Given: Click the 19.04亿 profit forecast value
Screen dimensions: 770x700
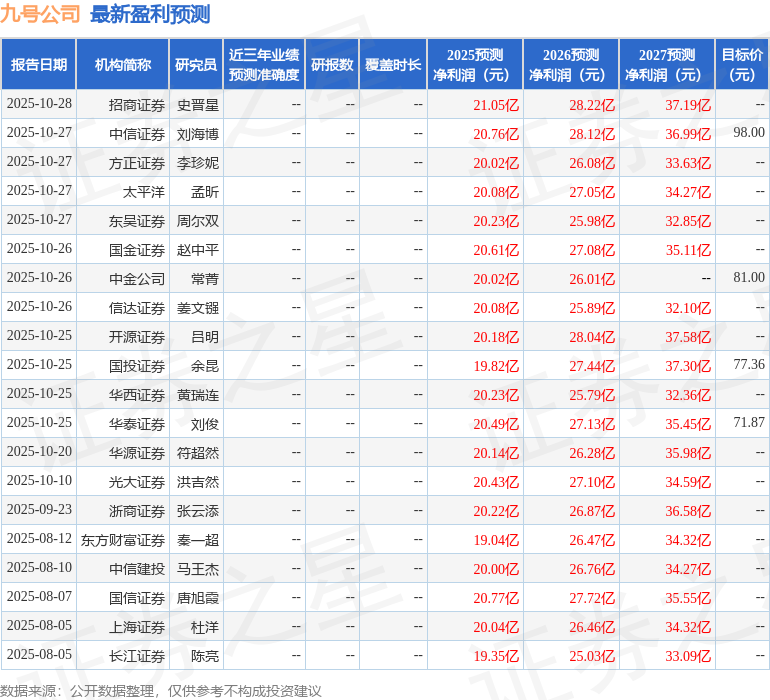Looking at the screenshot, I should click(496, 540).
